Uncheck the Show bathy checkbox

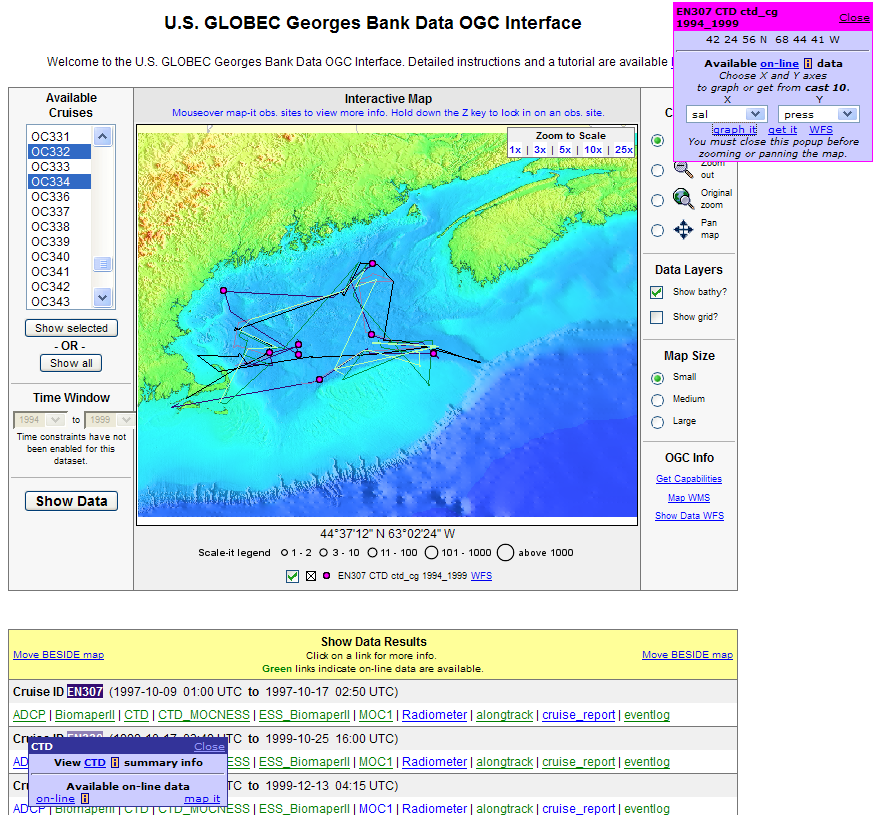[x=656, y=292]
